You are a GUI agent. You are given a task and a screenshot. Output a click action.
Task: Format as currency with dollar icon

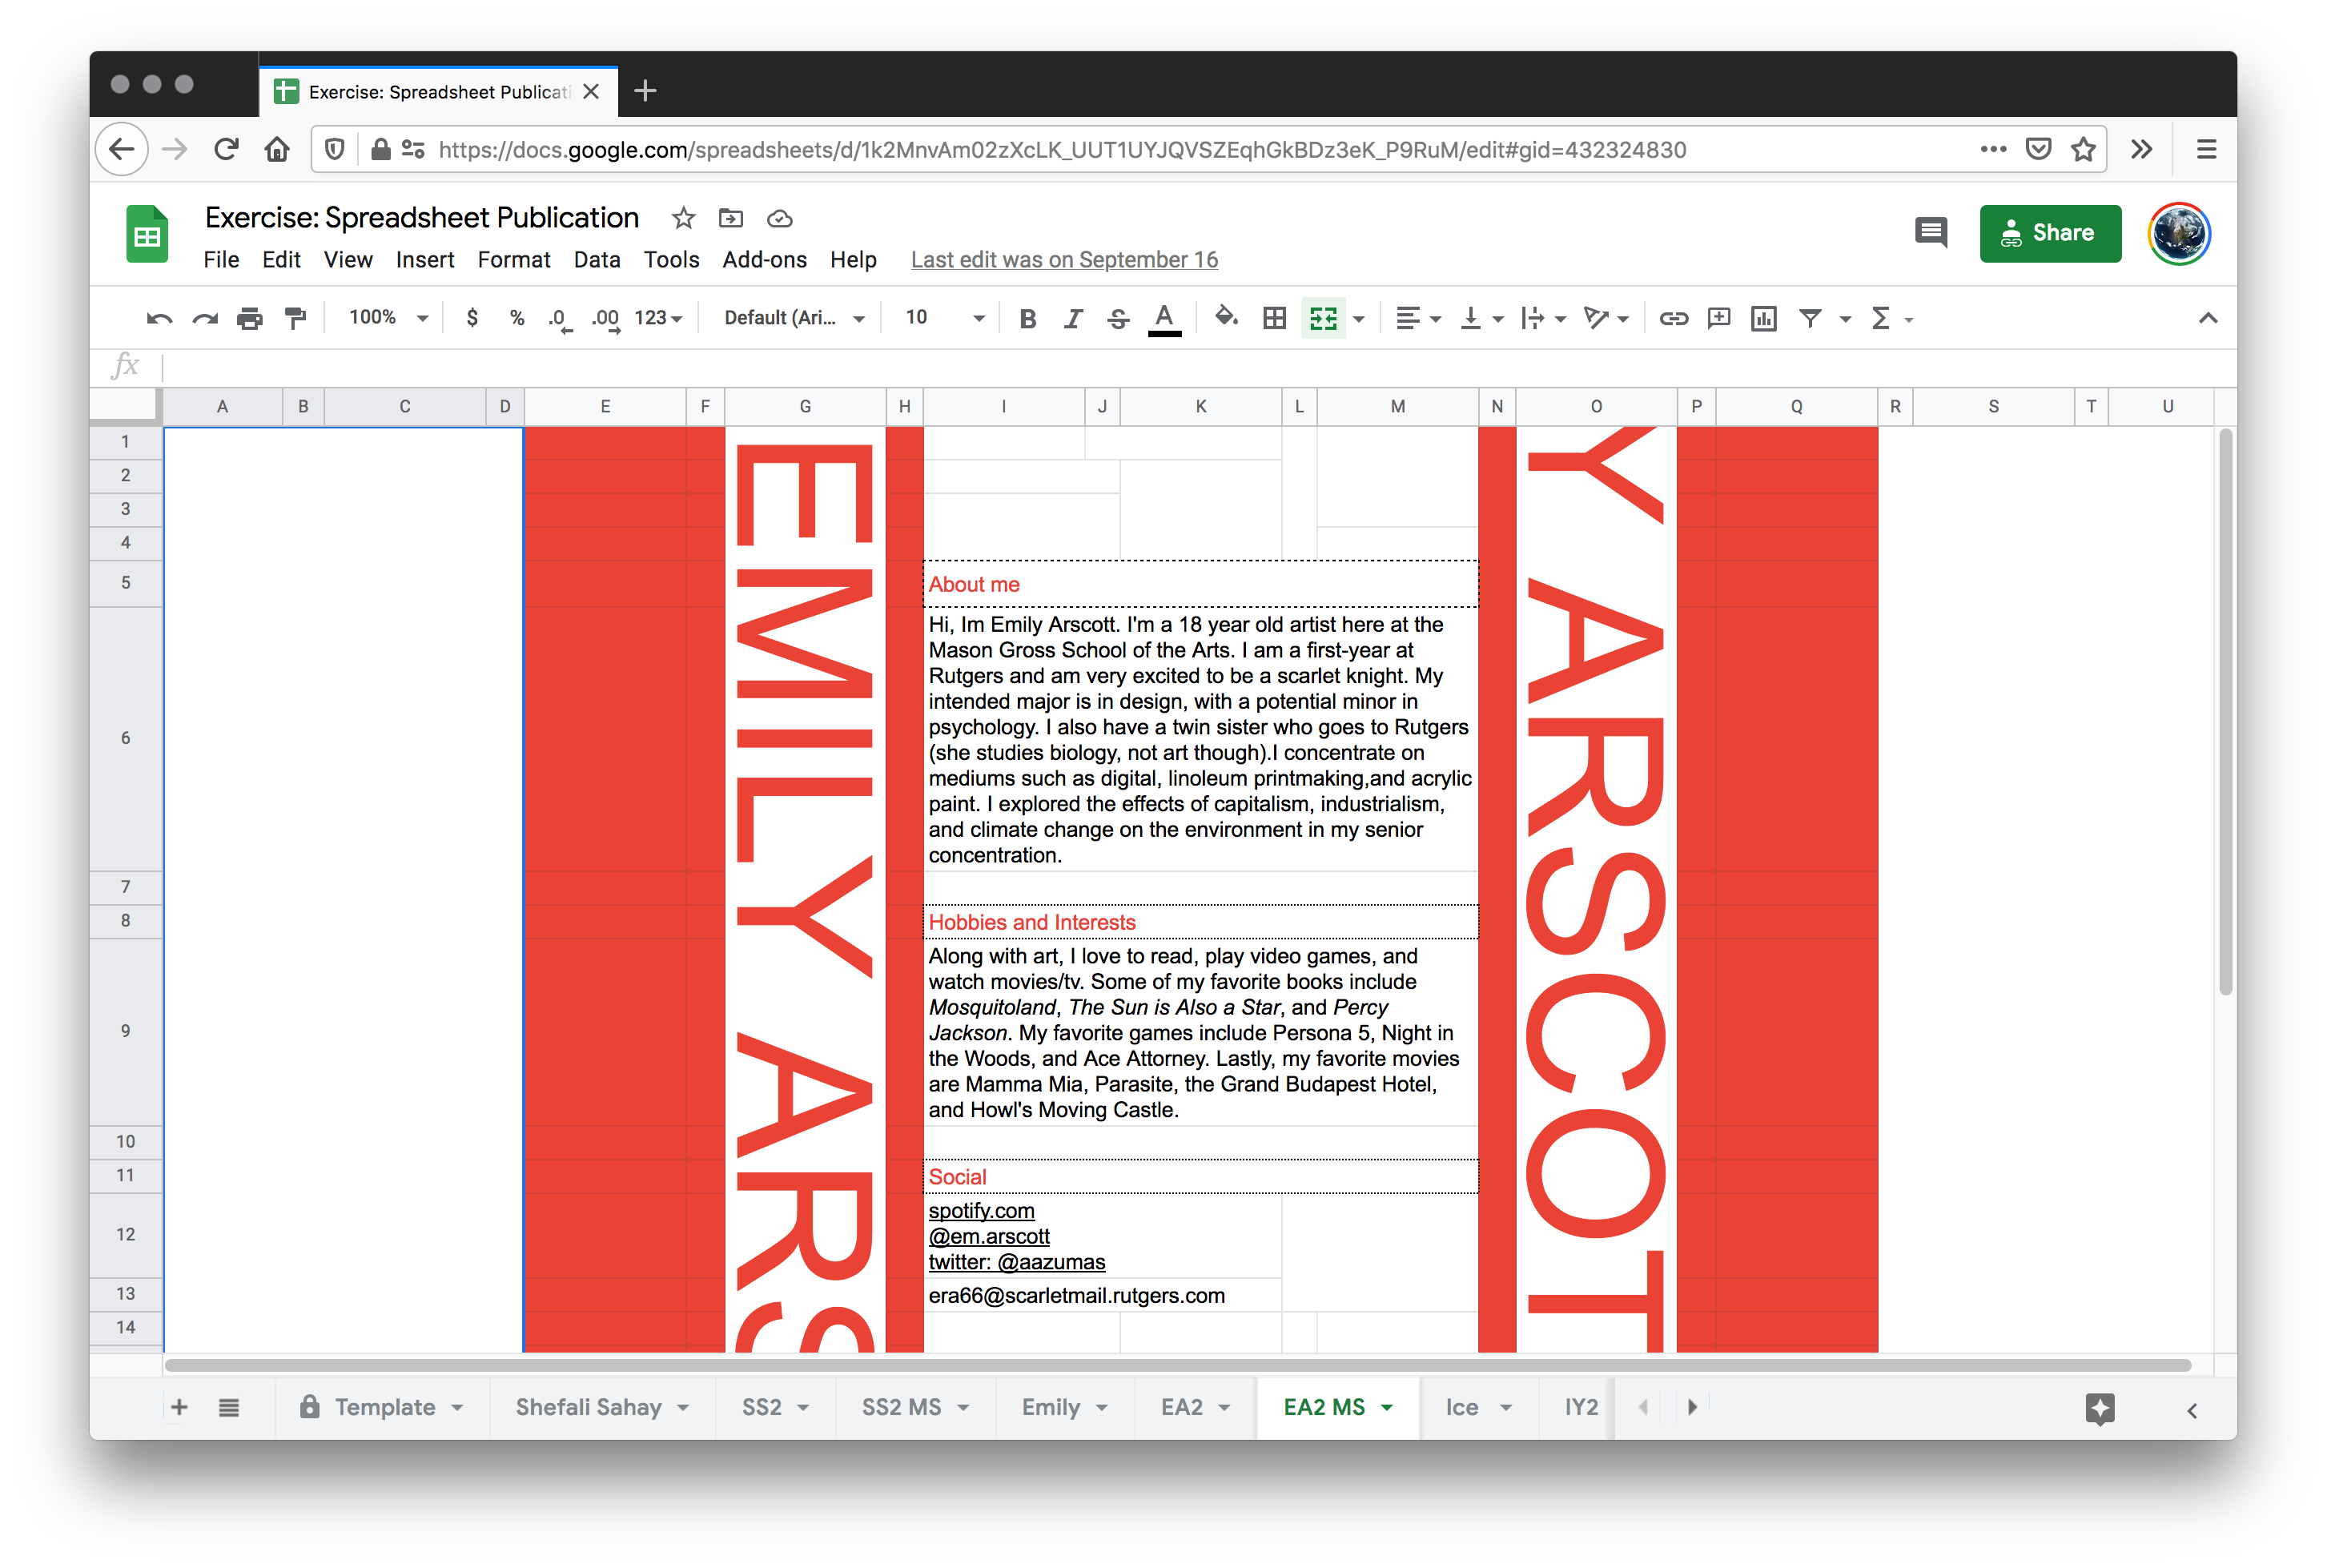point(472,318)
